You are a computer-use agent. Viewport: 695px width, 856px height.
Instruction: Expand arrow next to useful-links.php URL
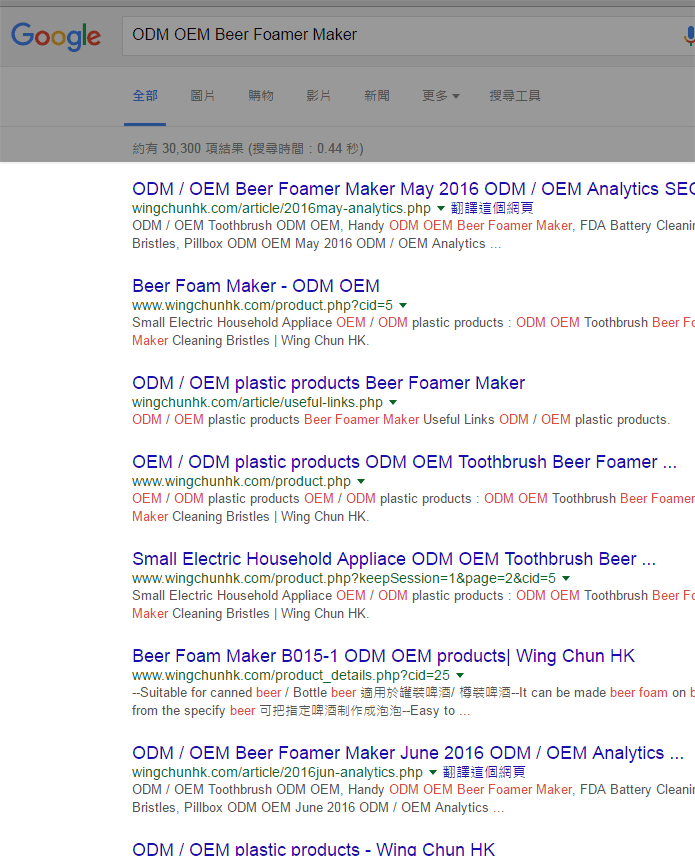[x=393, y=402]
